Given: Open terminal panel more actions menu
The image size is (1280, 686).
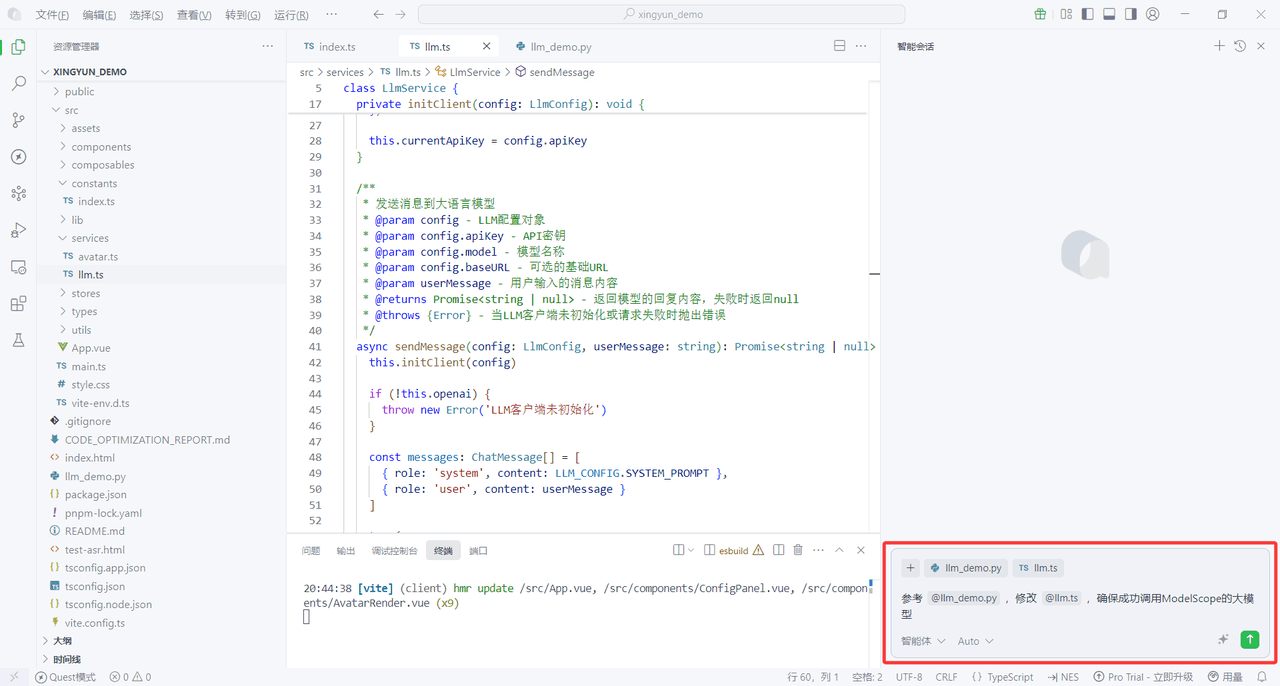Looking at the screenshot, I should (x=818, y=550).
